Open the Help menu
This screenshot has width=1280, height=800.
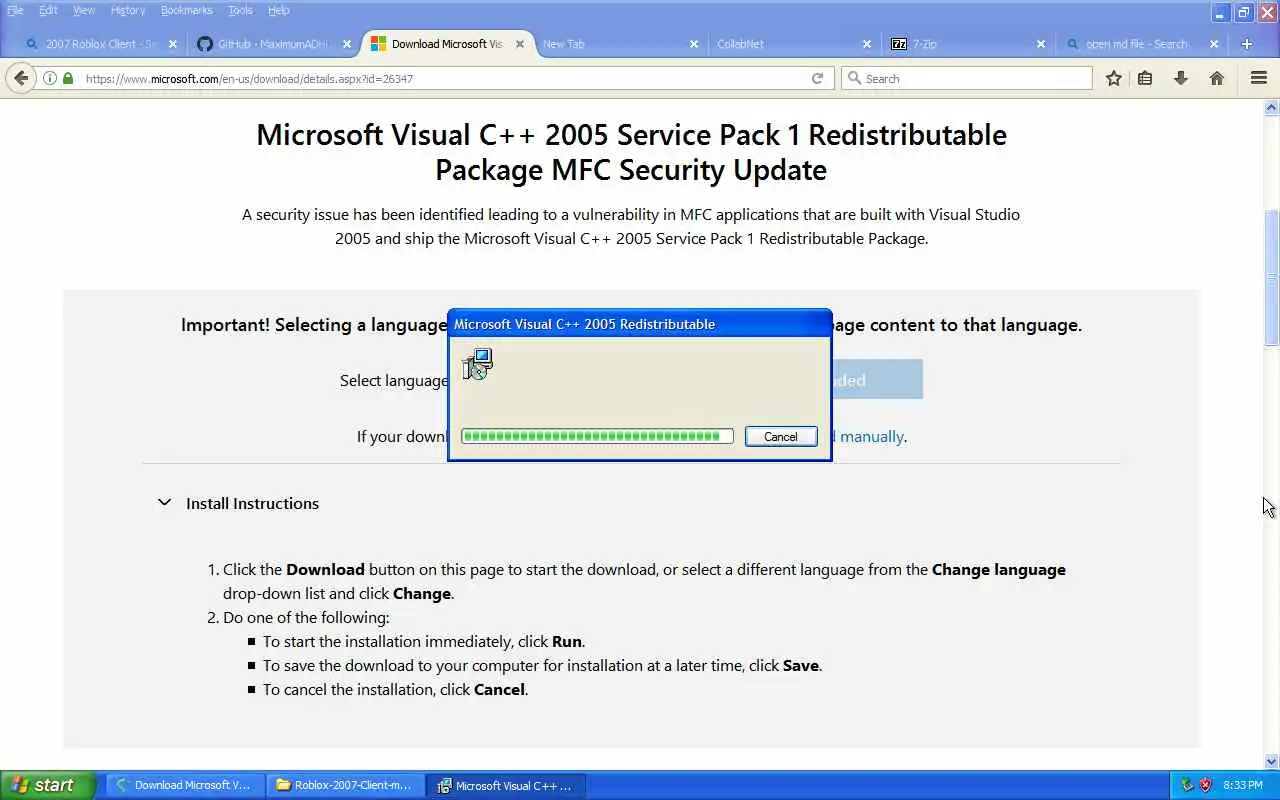click(x=279, y=10)
